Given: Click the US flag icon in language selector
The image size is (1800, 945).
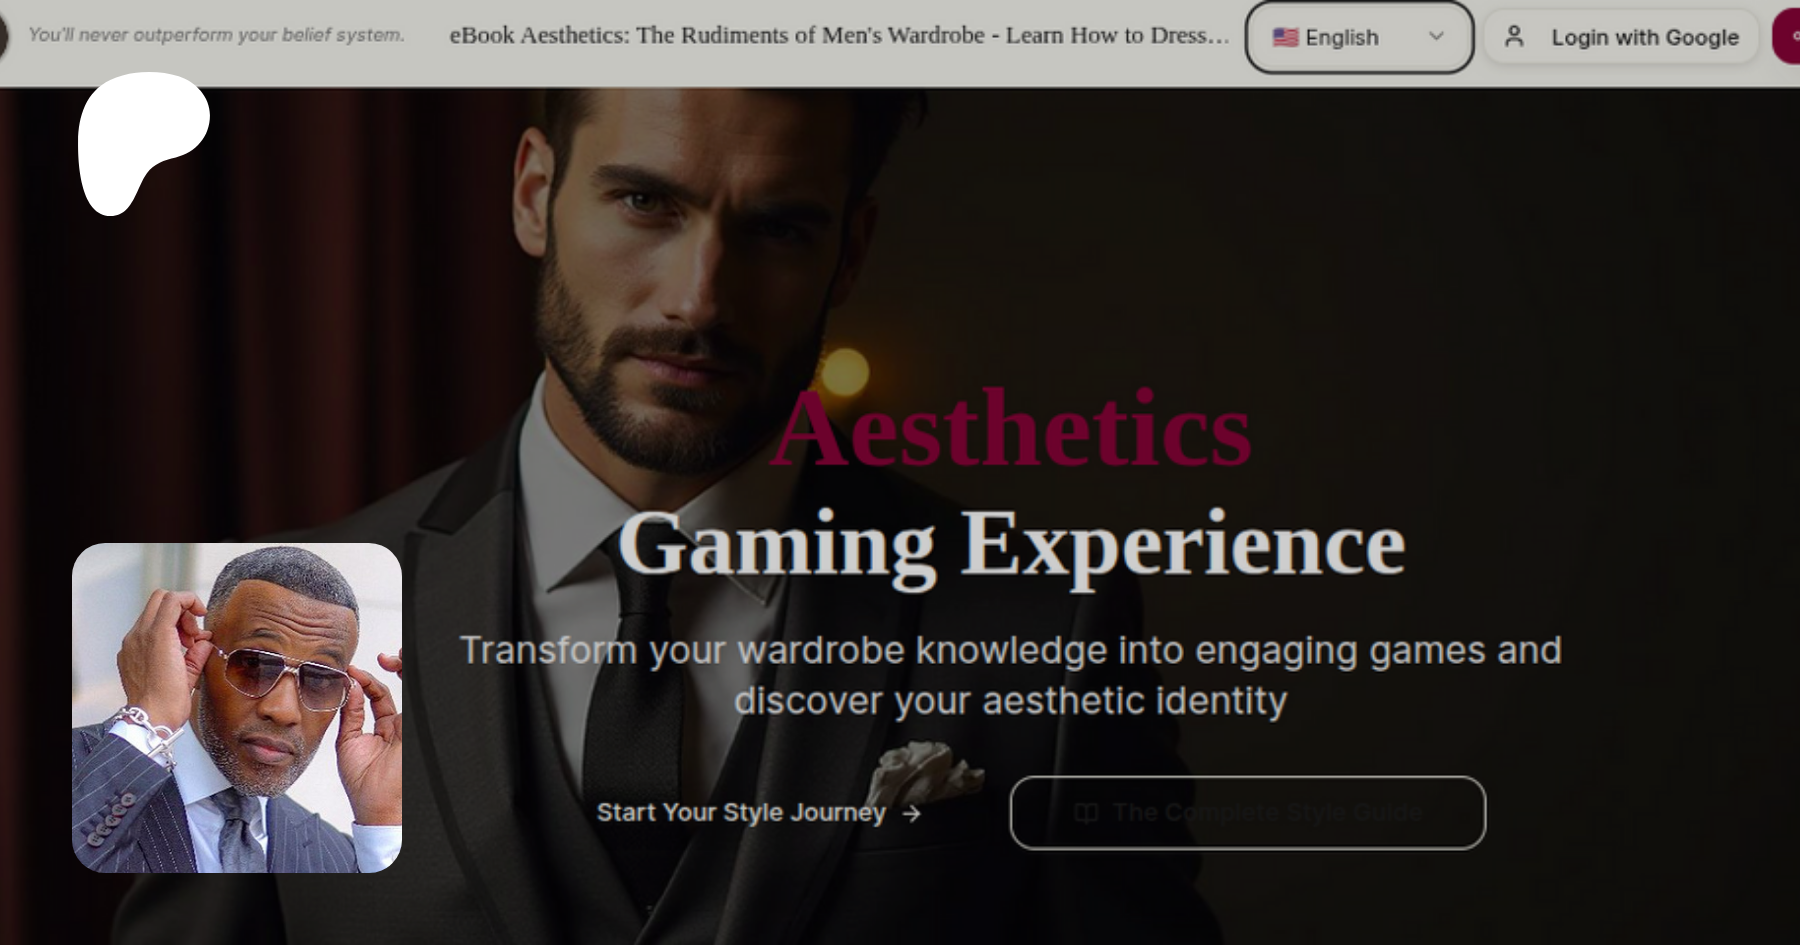Looking at the screenshot, I should [1285, 38].
